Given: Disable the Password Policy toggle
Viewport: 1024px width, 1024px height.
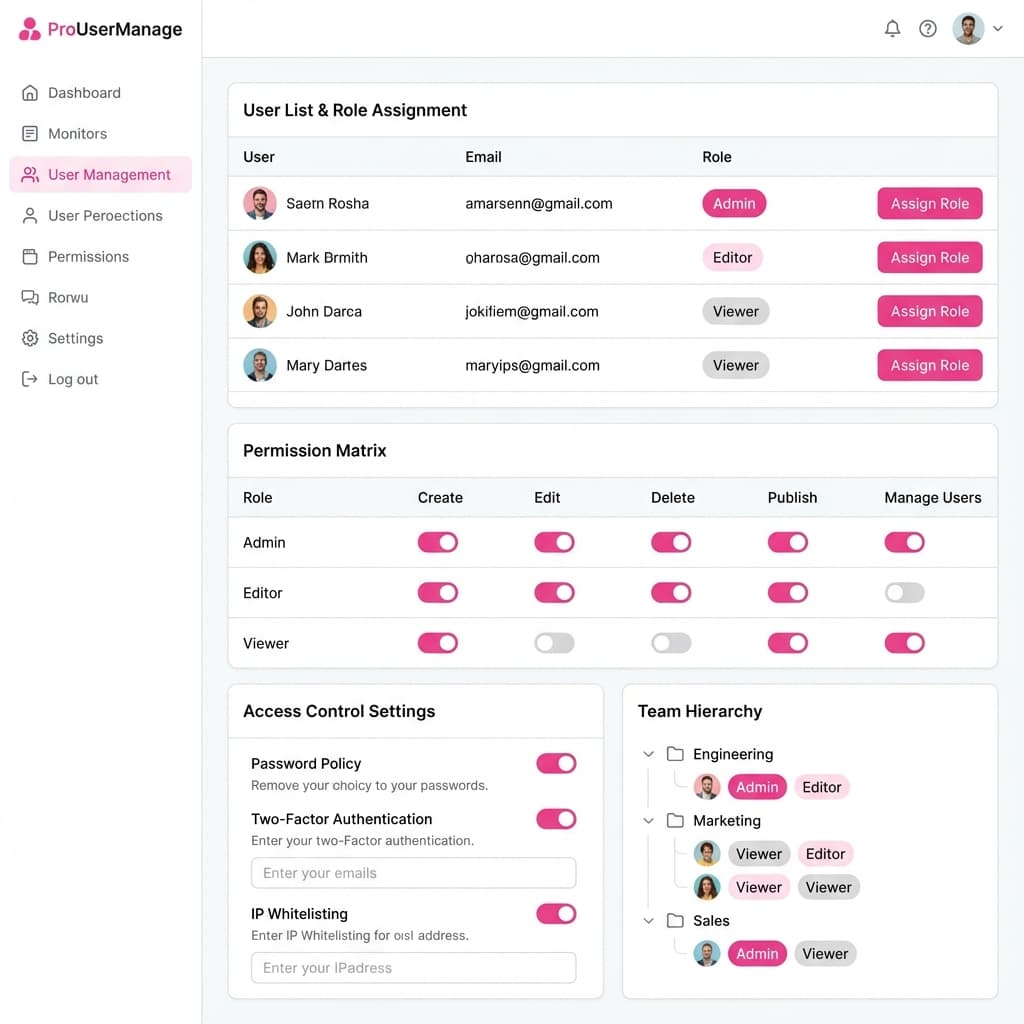Looking at the screenshot, I should click(556, 764).
